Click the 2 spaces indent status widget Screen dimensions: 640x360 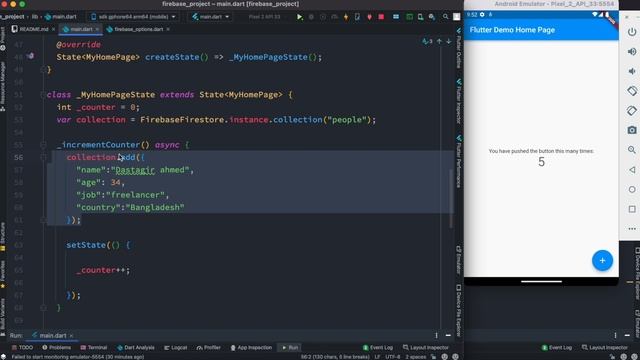[416, 357]
